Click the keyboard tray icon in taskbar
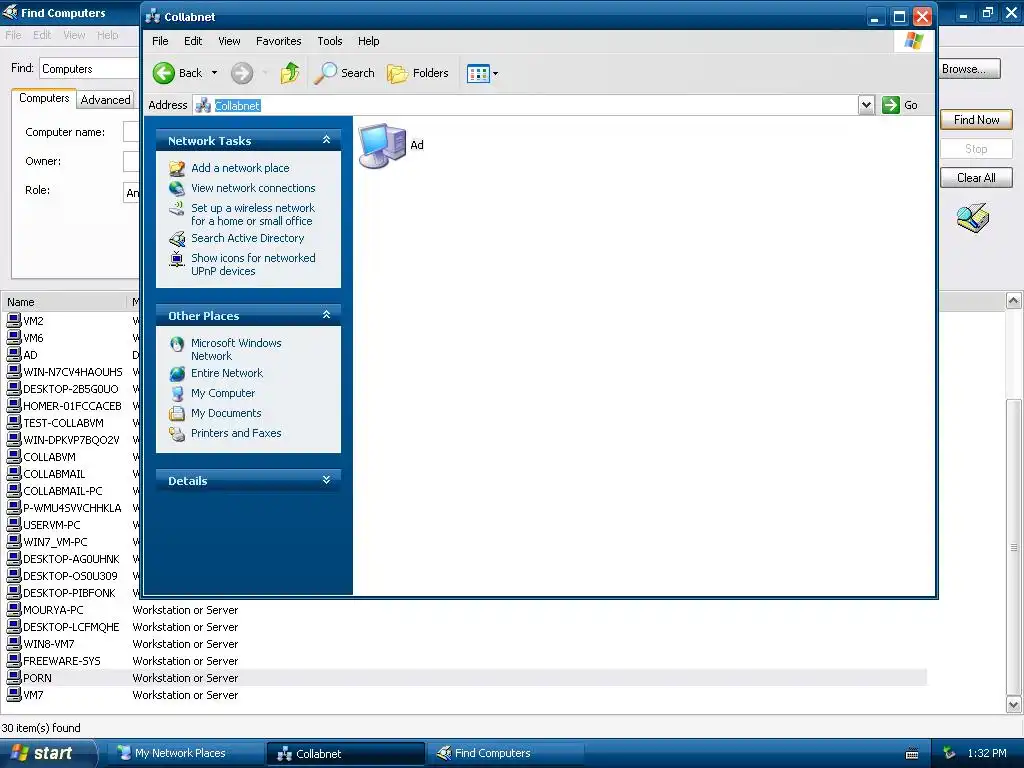The height and width of the screenshot is (768, 1024). (x=912, y=754)
